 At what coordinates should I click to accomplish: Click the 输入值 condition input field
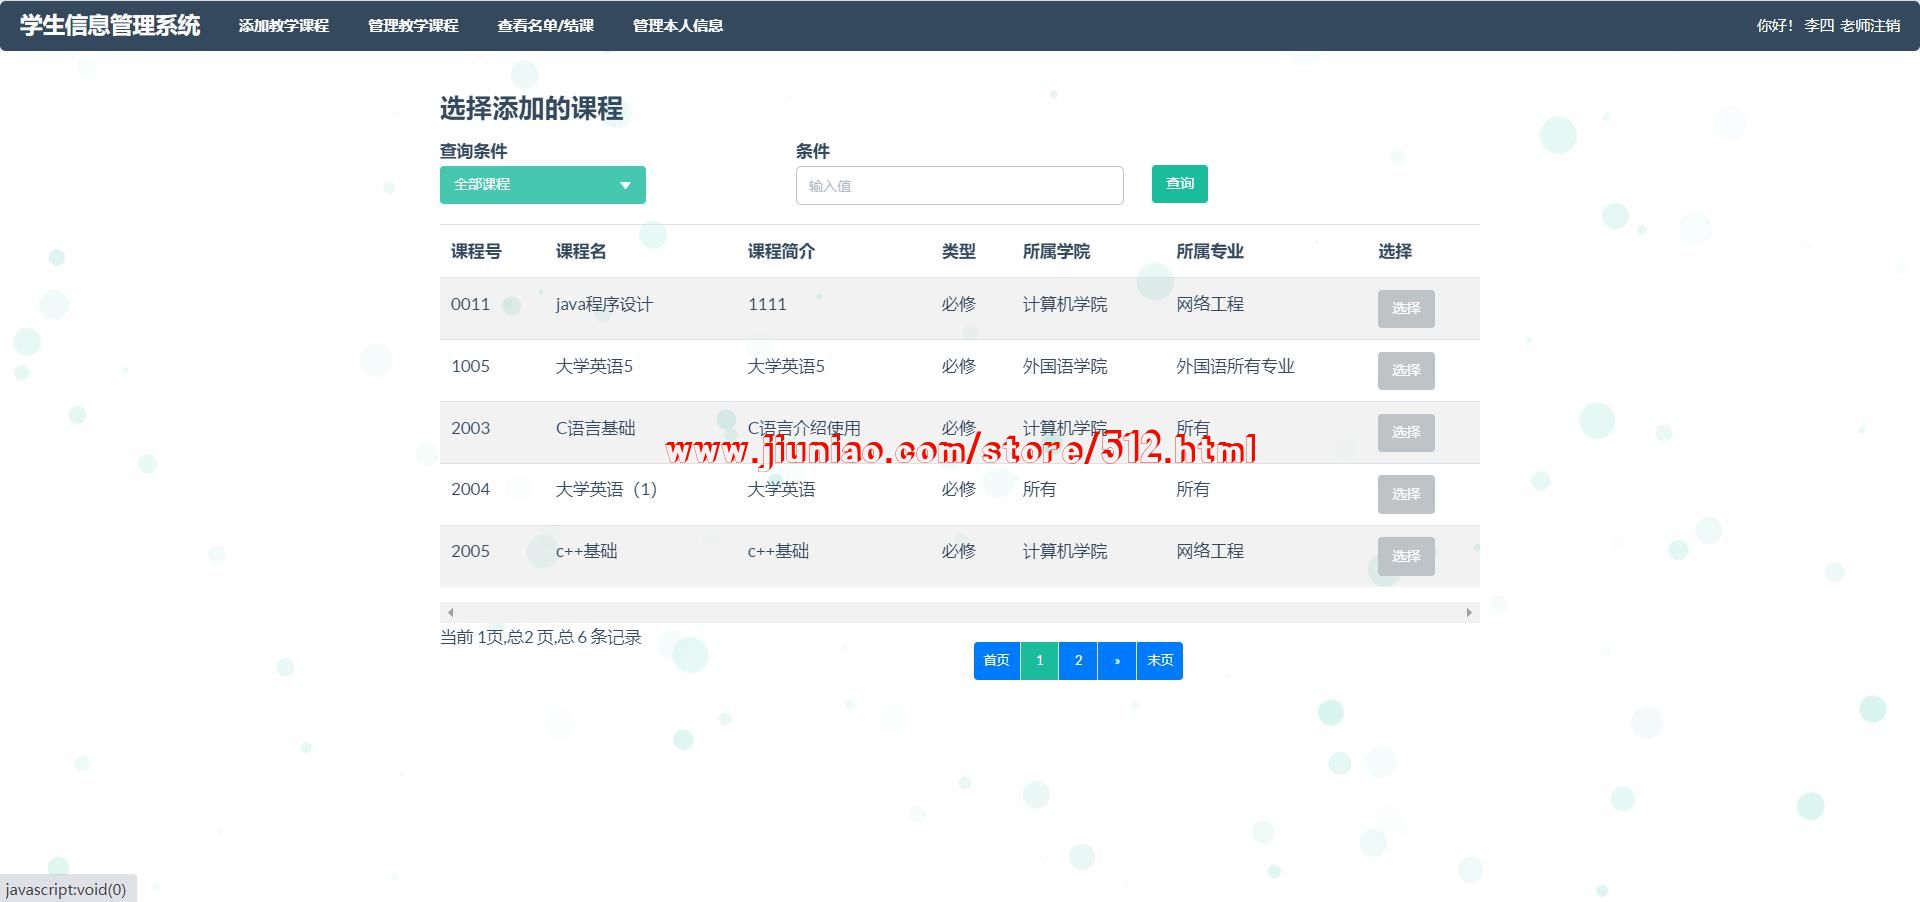(x=959, y=186)
